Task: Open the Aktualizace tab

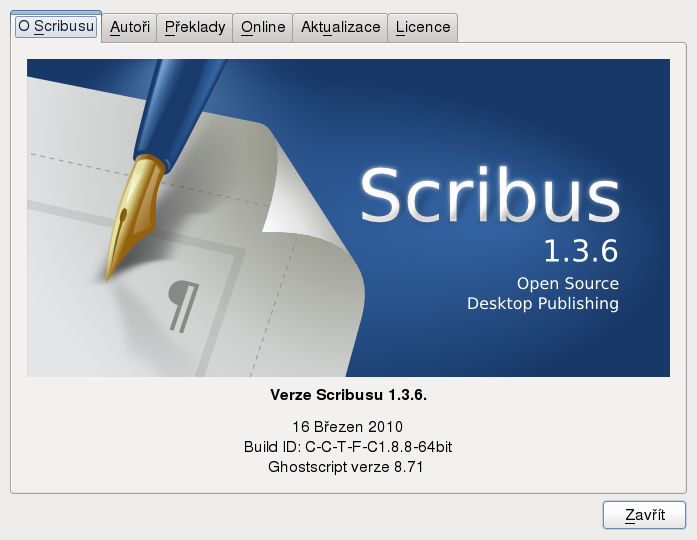Action: (340, 28)
